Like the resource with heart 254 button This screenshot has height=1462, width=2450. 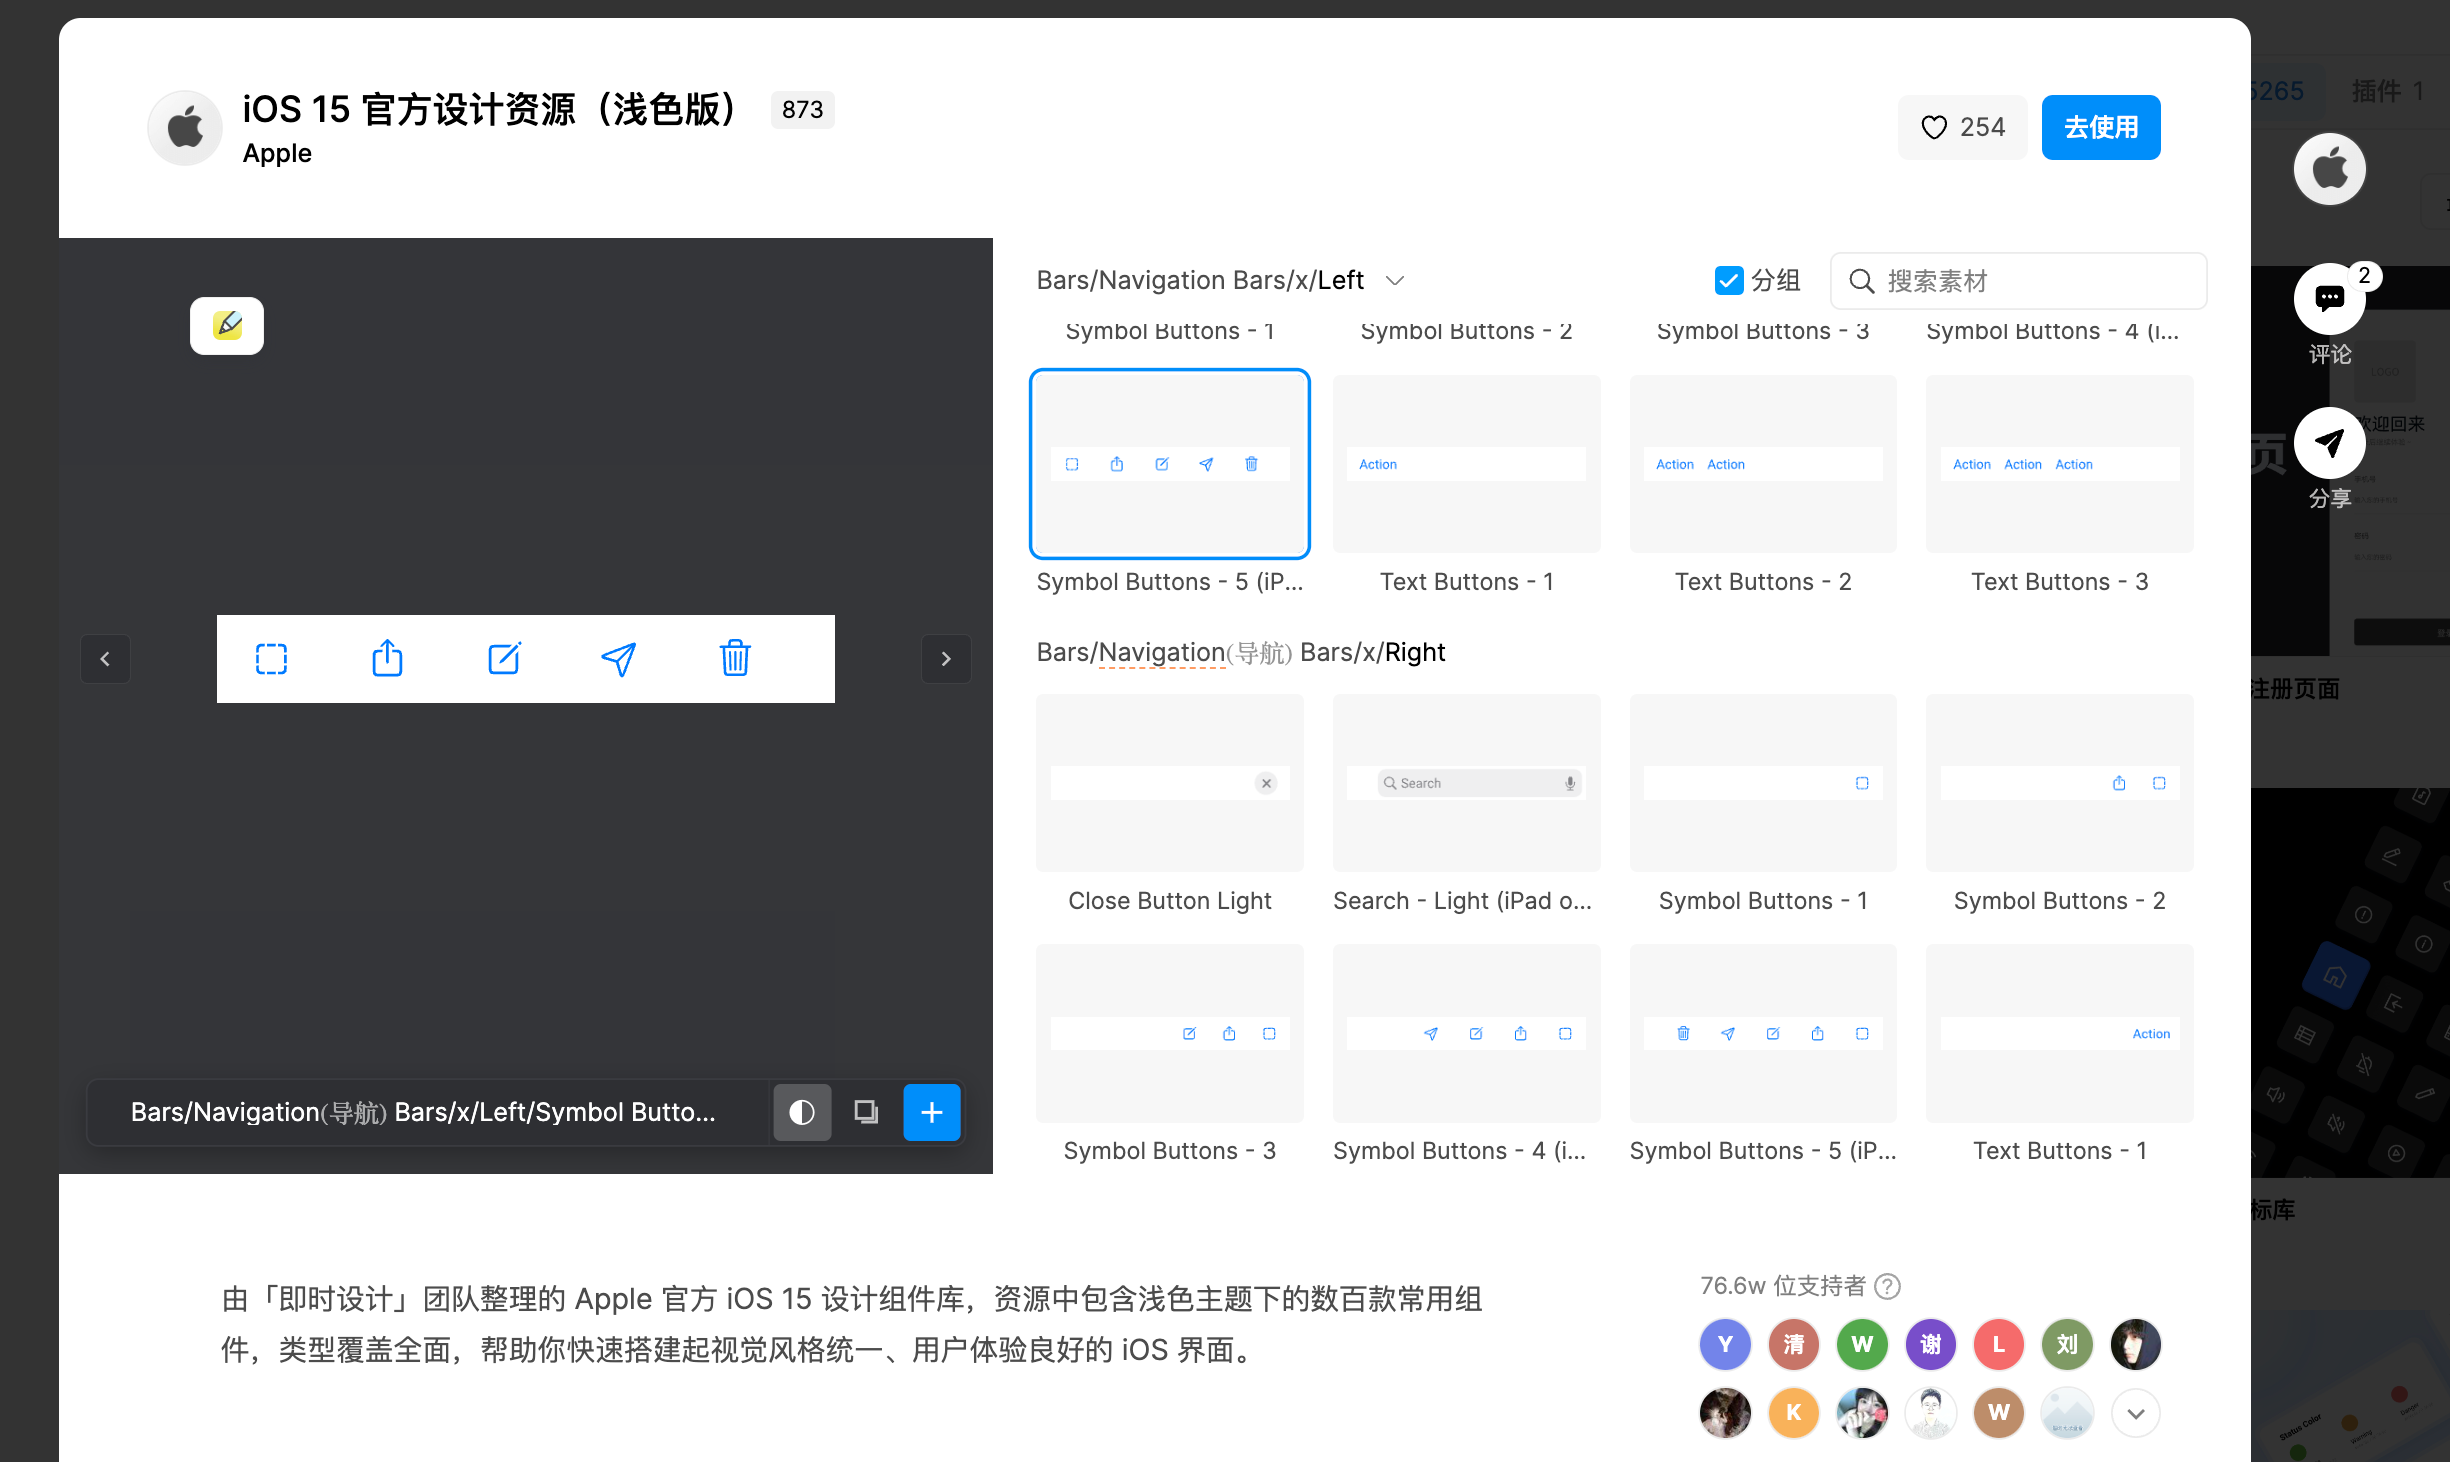[1962, 127]
